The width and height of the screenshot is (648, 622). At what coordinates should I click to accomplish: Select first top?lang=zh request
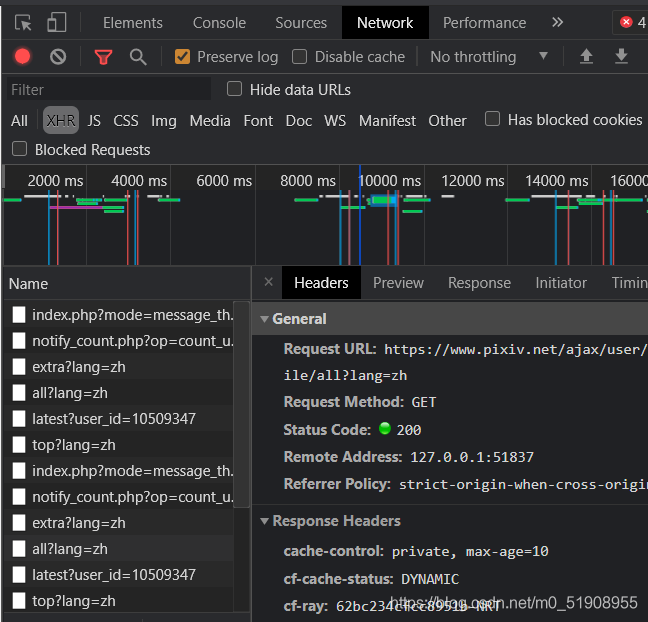click(119, 444)
